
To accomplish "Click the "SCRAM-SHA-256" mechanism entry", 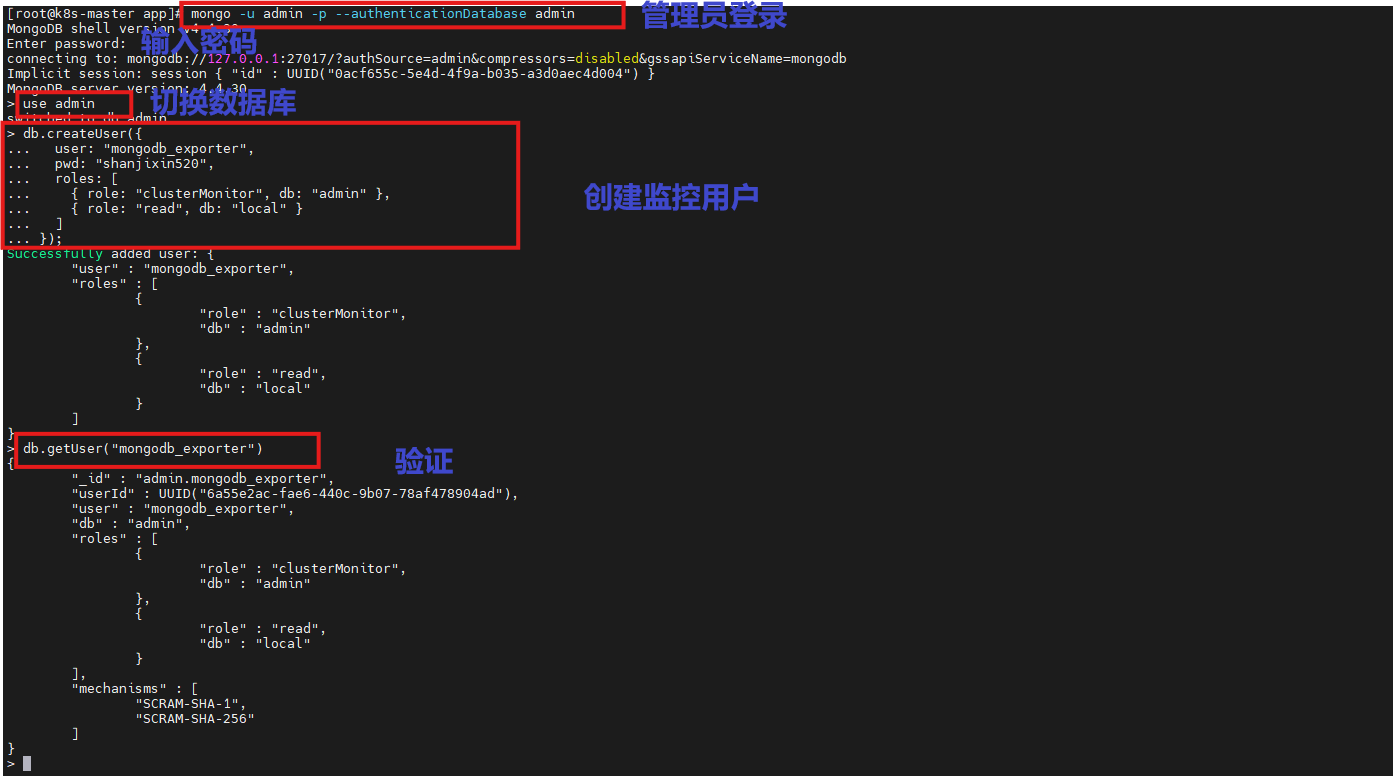I will coord(195,719).
